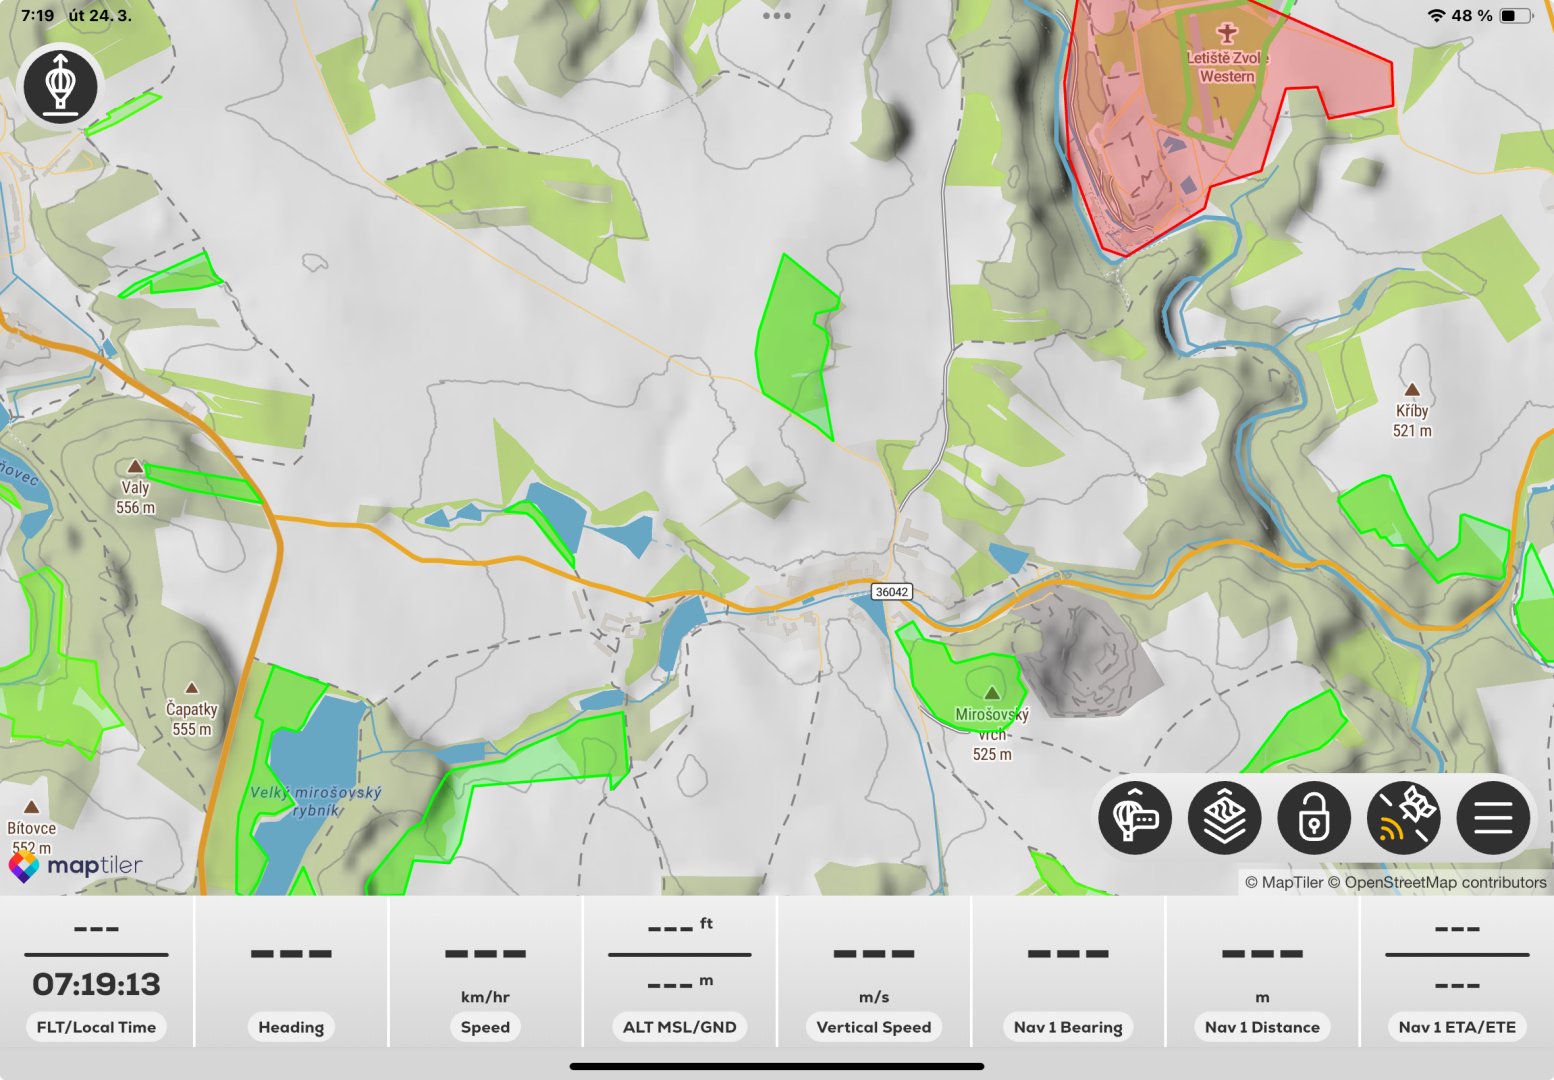Tap the three-dots handle at top center

click(776, 15)
